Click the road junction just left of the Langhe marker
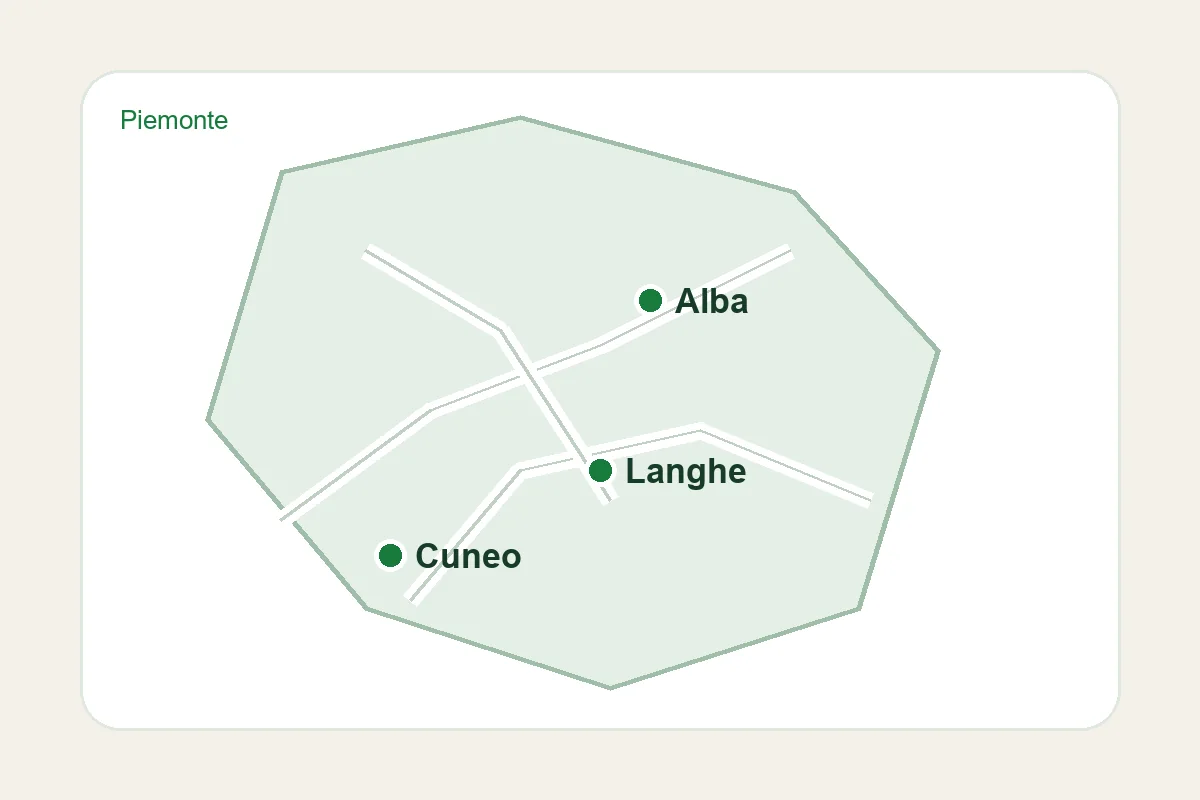1200x800 pixels. pos(584,455)
